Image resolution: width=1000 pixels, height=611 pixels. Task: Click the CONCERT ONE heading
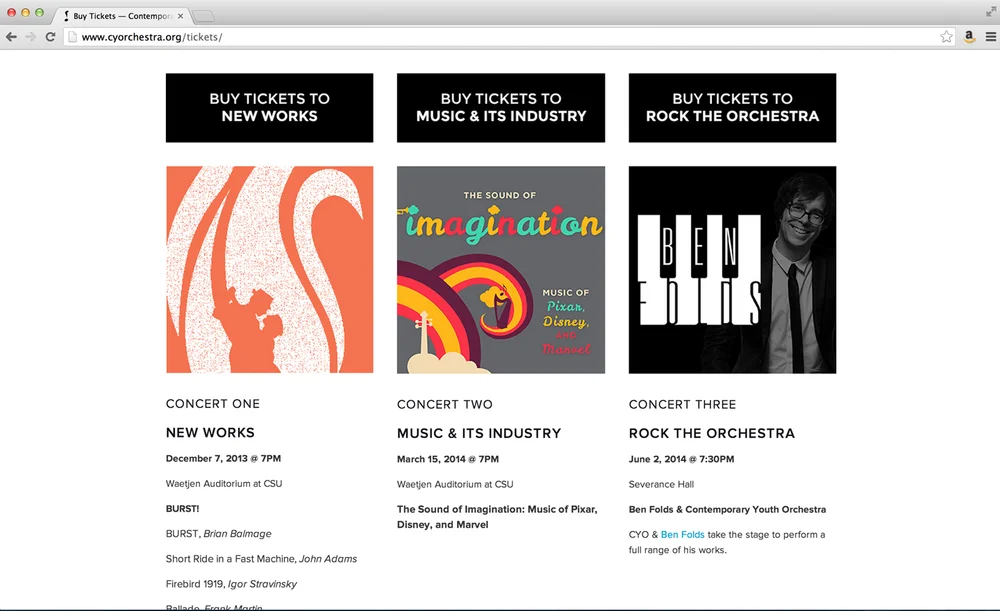(213, 404)
